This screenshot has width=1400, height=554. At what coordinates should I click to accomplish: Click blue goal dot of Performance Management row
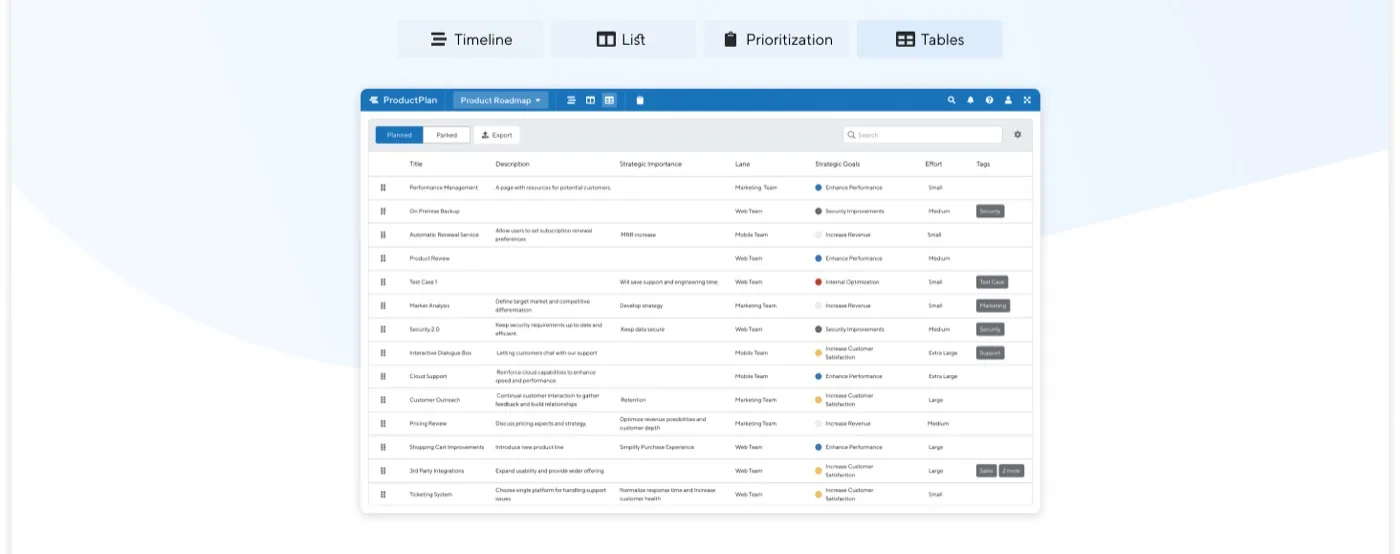tap(818, 188)
